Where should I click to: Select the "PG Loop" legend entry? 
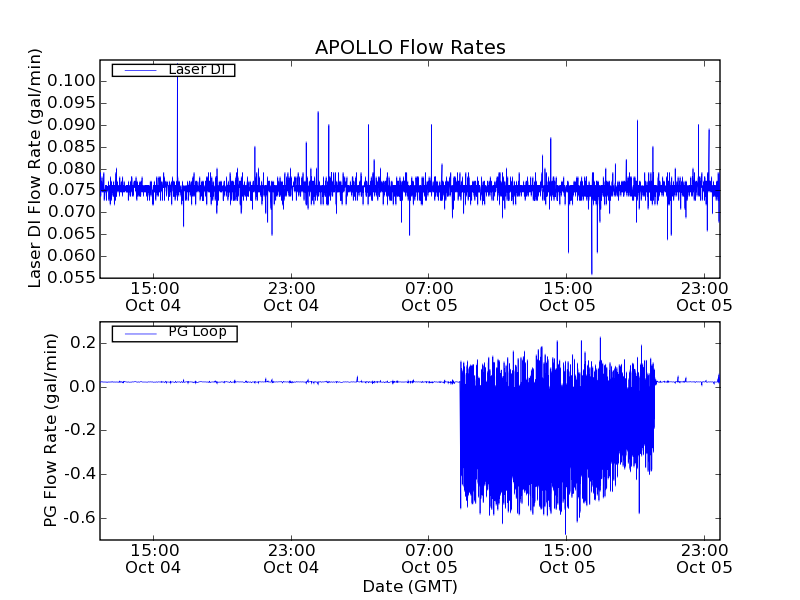coord(174,333)
